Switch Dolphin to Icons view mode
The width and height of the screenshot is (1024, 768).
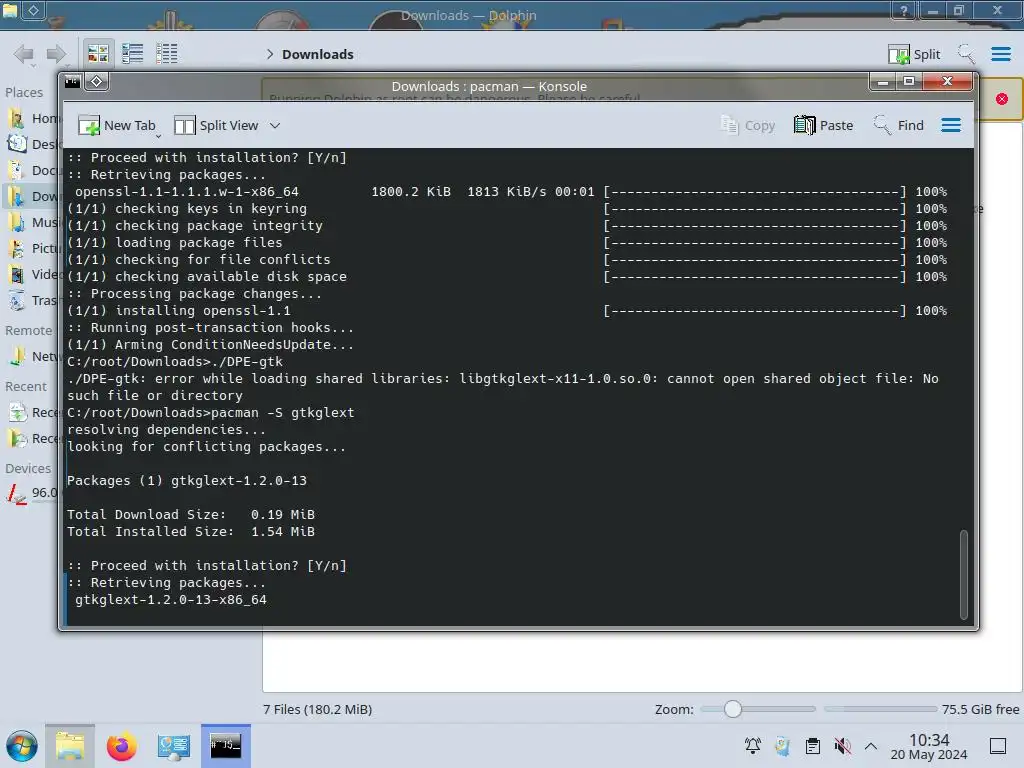98,54
